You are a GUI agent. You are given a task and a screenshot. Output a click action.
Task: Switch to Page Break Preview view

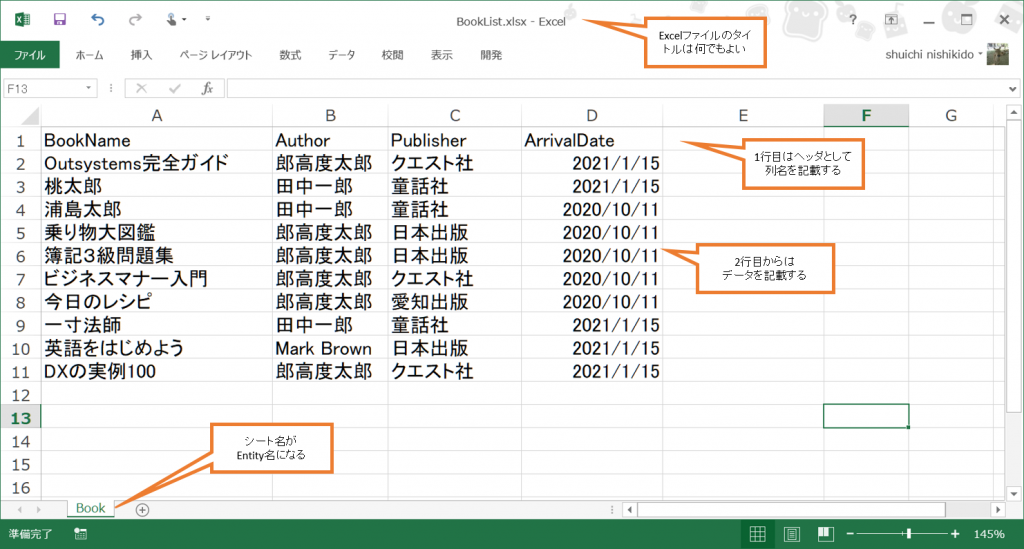click(x=825, y=534)
